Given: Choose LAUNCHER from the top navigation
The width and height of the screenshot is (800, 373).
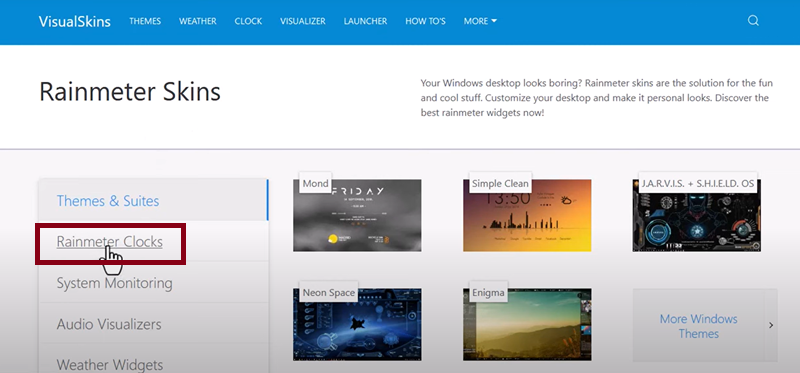Looking at the screenshot, I should pyautogui.click(x=365, y=21).
